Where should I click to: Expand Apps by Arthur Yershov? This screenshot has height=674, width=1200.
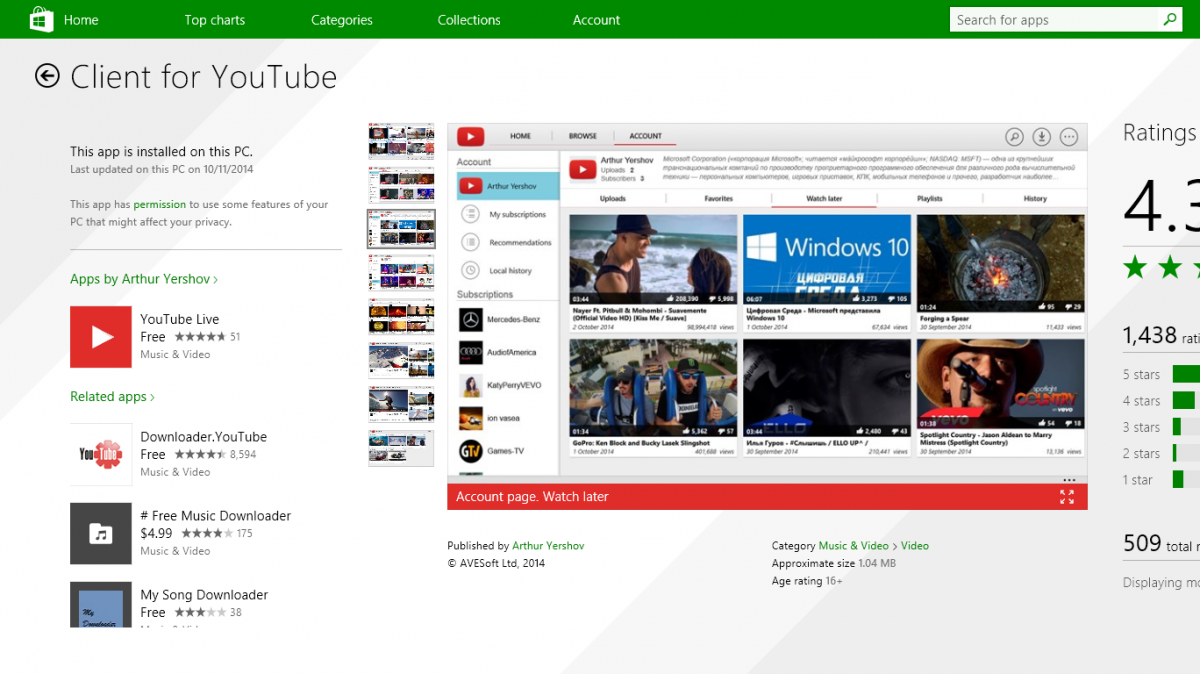(x=144, y=279)
